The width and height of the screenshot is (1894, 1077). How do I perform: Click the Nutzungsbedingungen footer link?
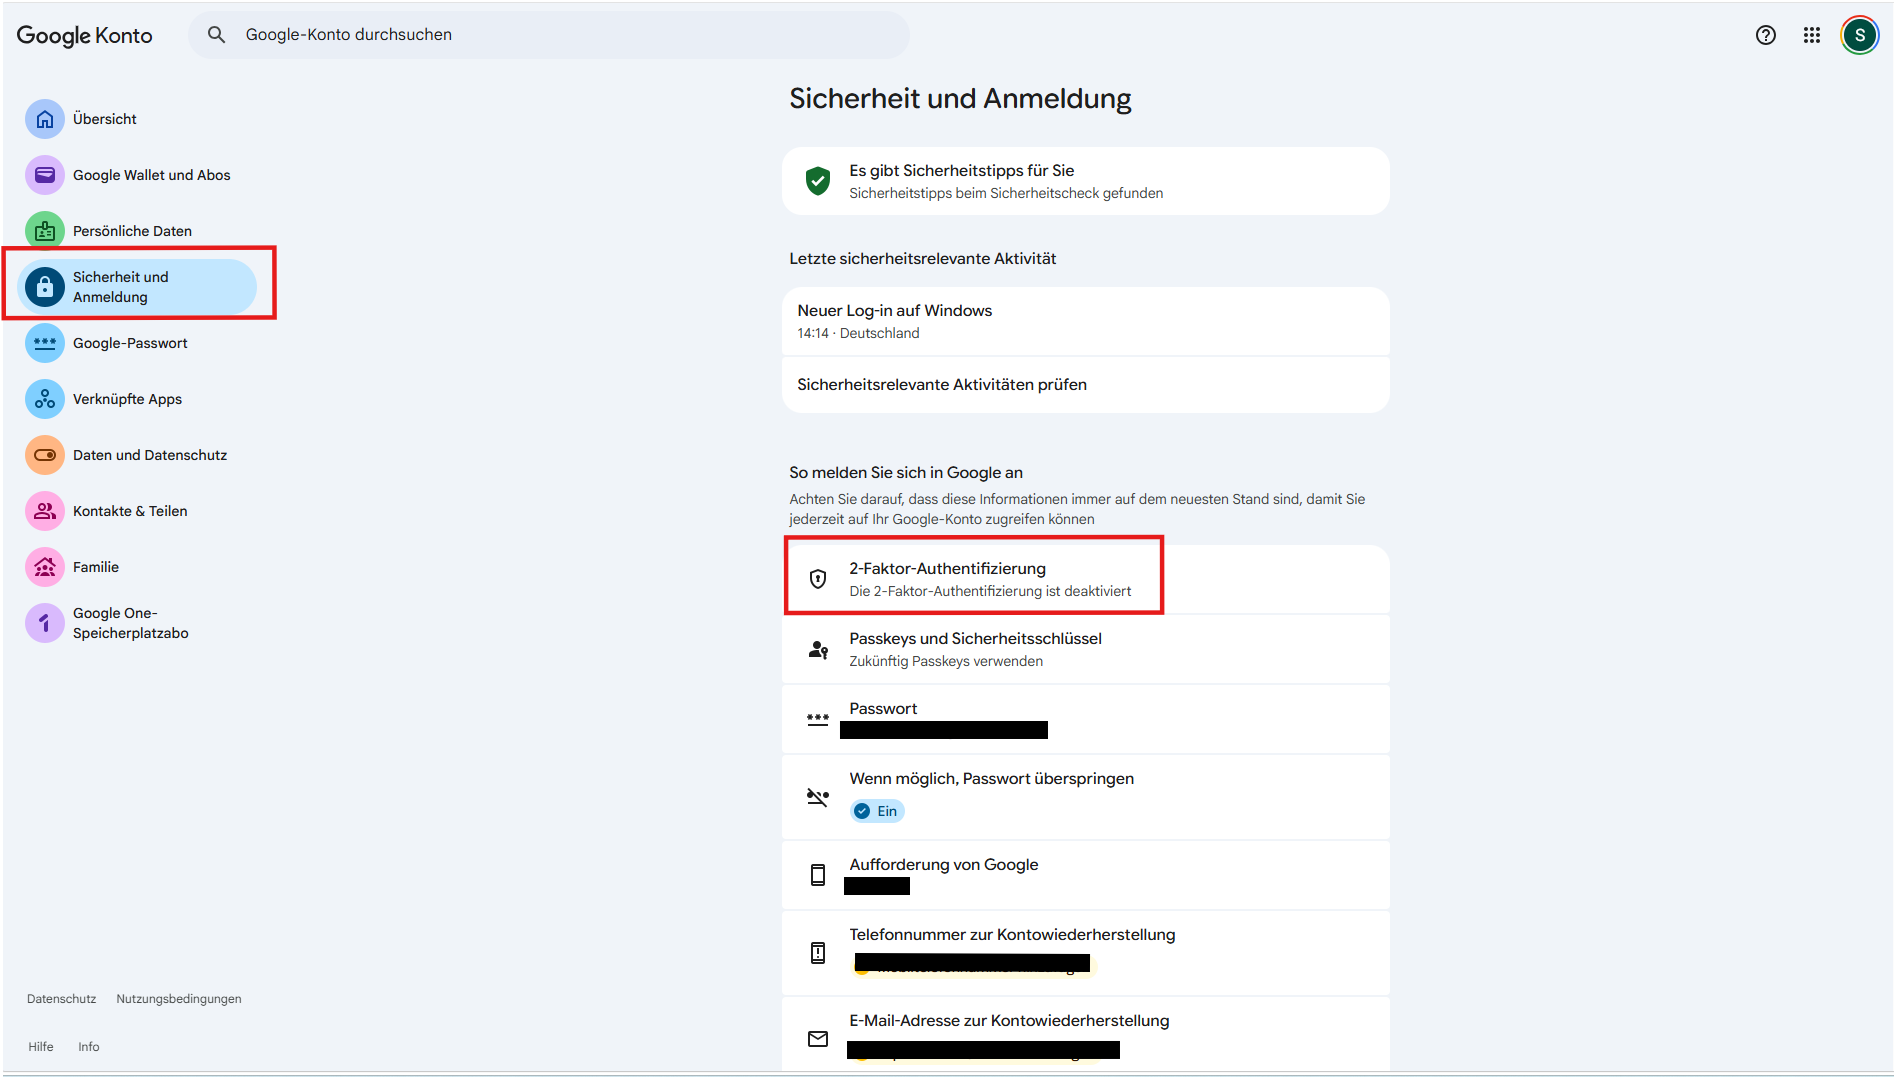pos(179,999)
